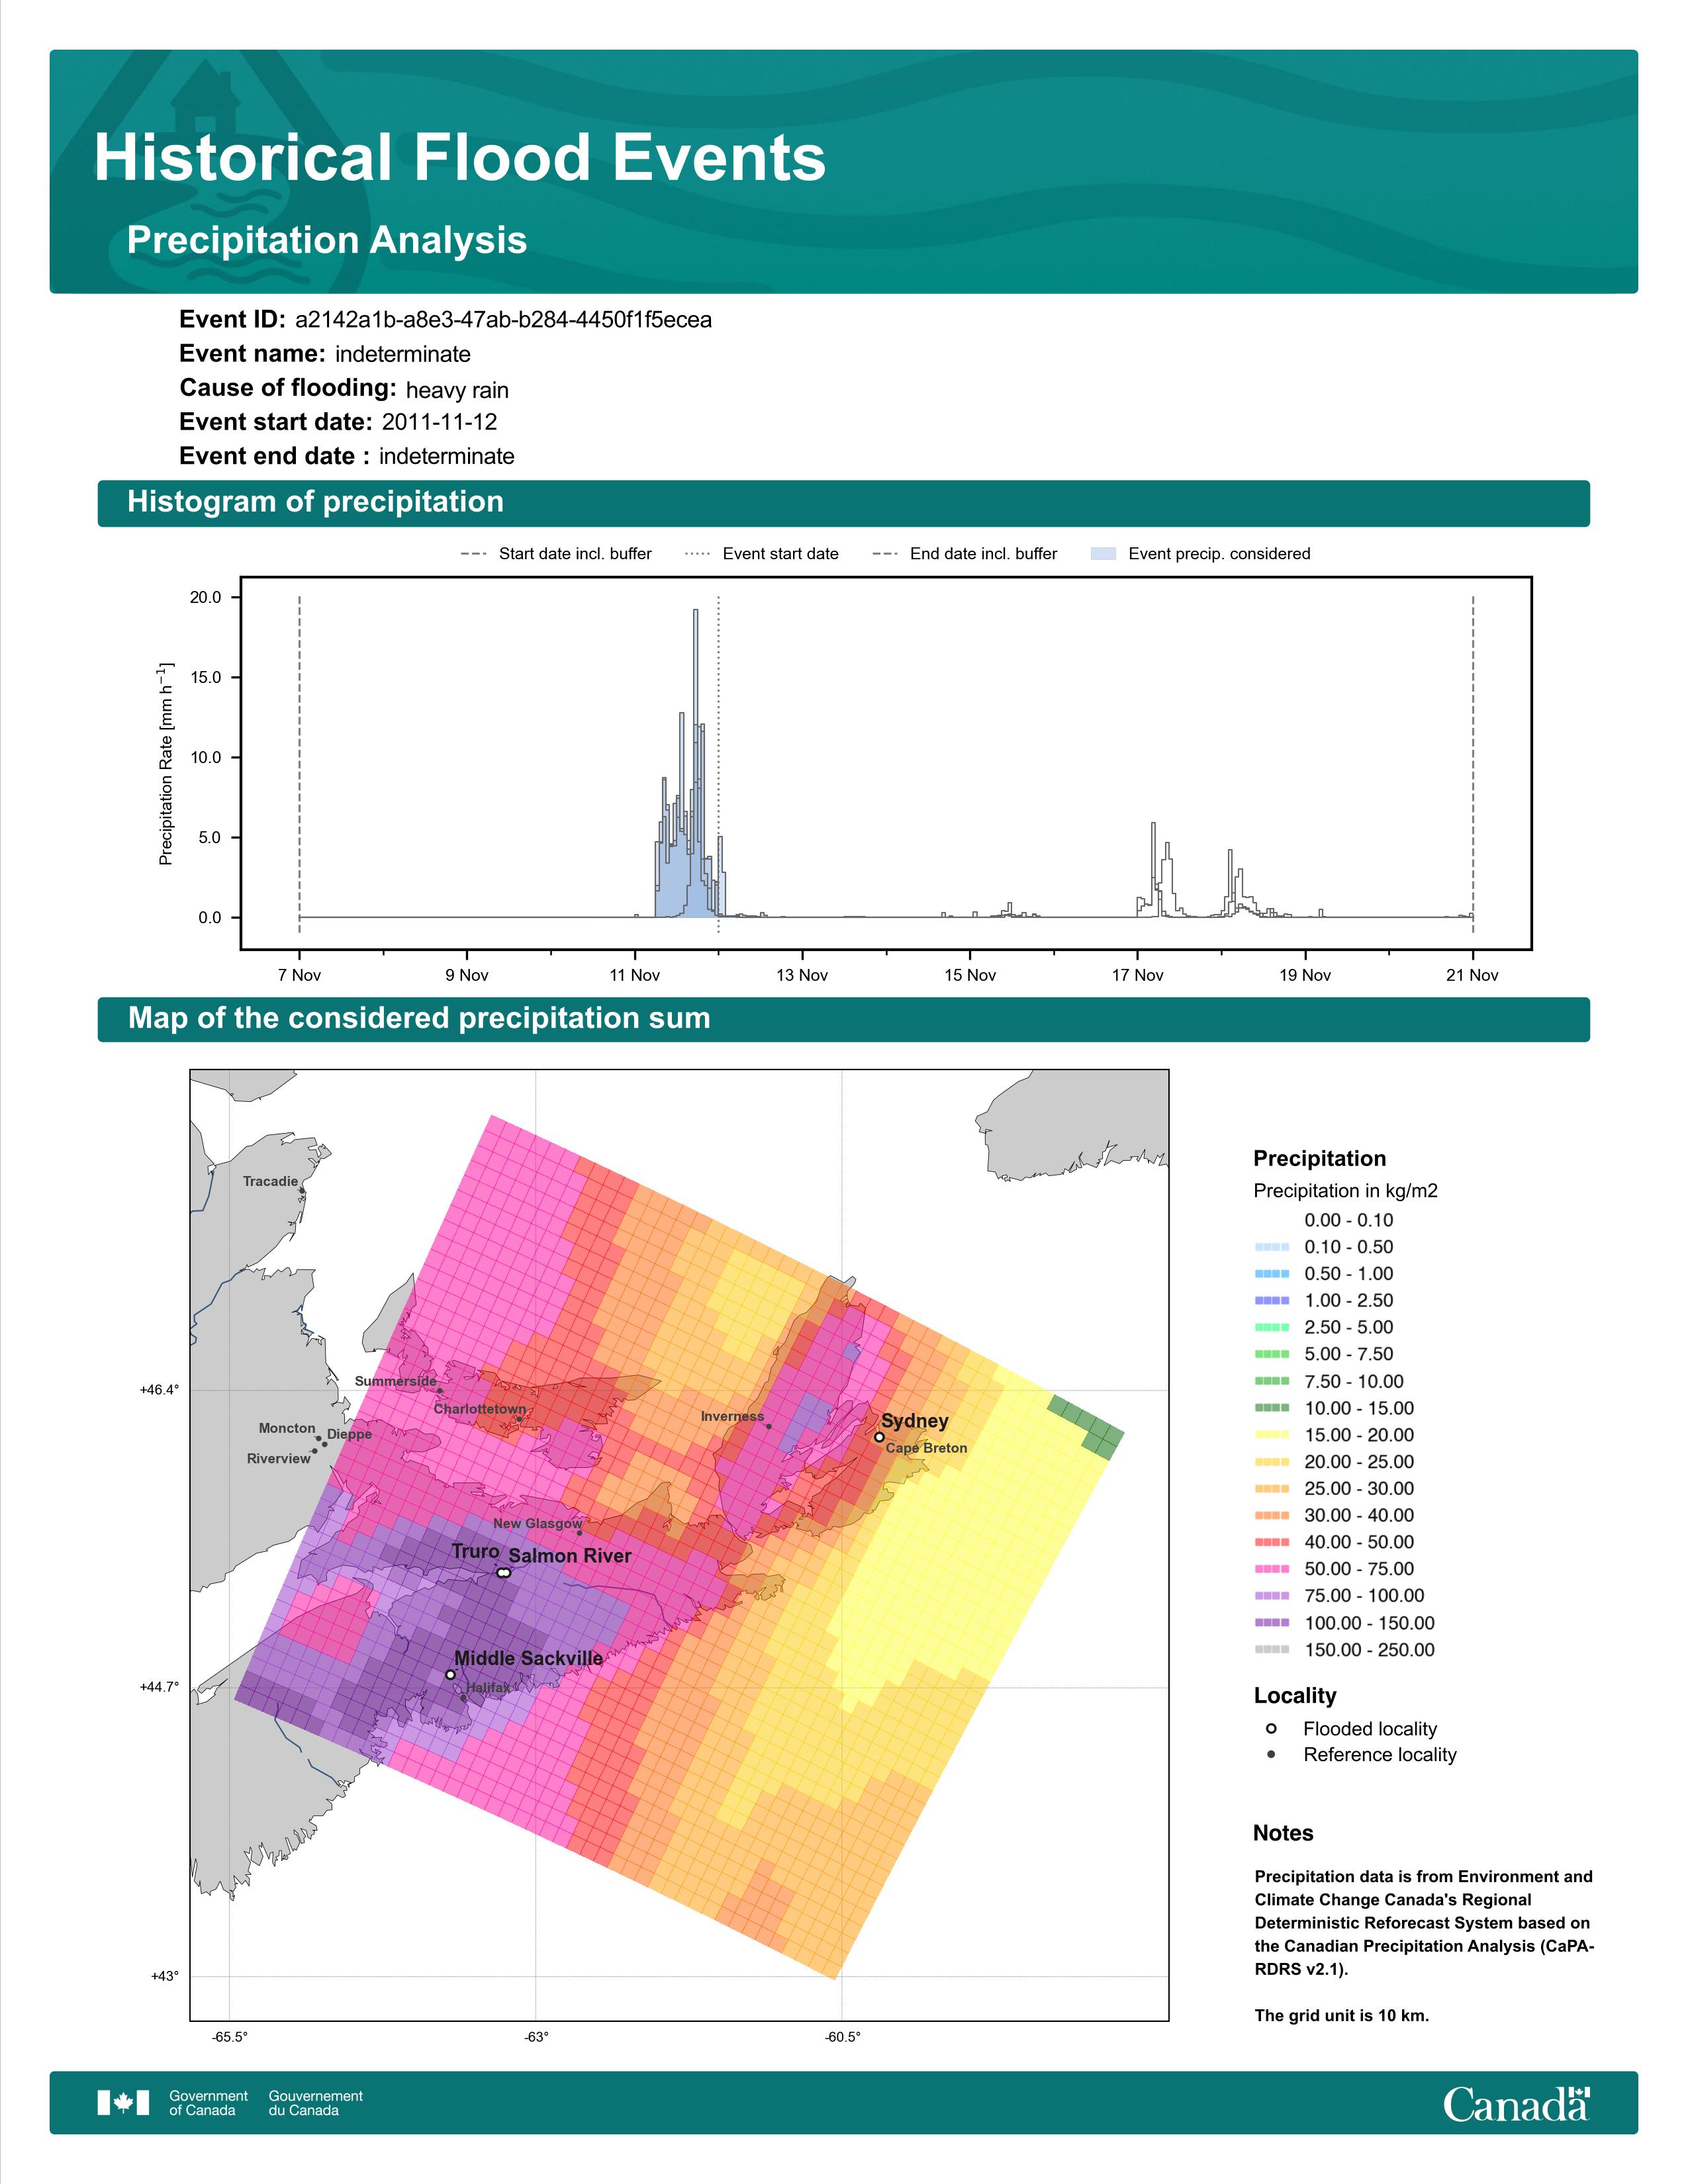This screenshot has width=1688, height=2184.
Task: Click the Charlottetown reference locality dot
Action: (x=519, y=1419)
